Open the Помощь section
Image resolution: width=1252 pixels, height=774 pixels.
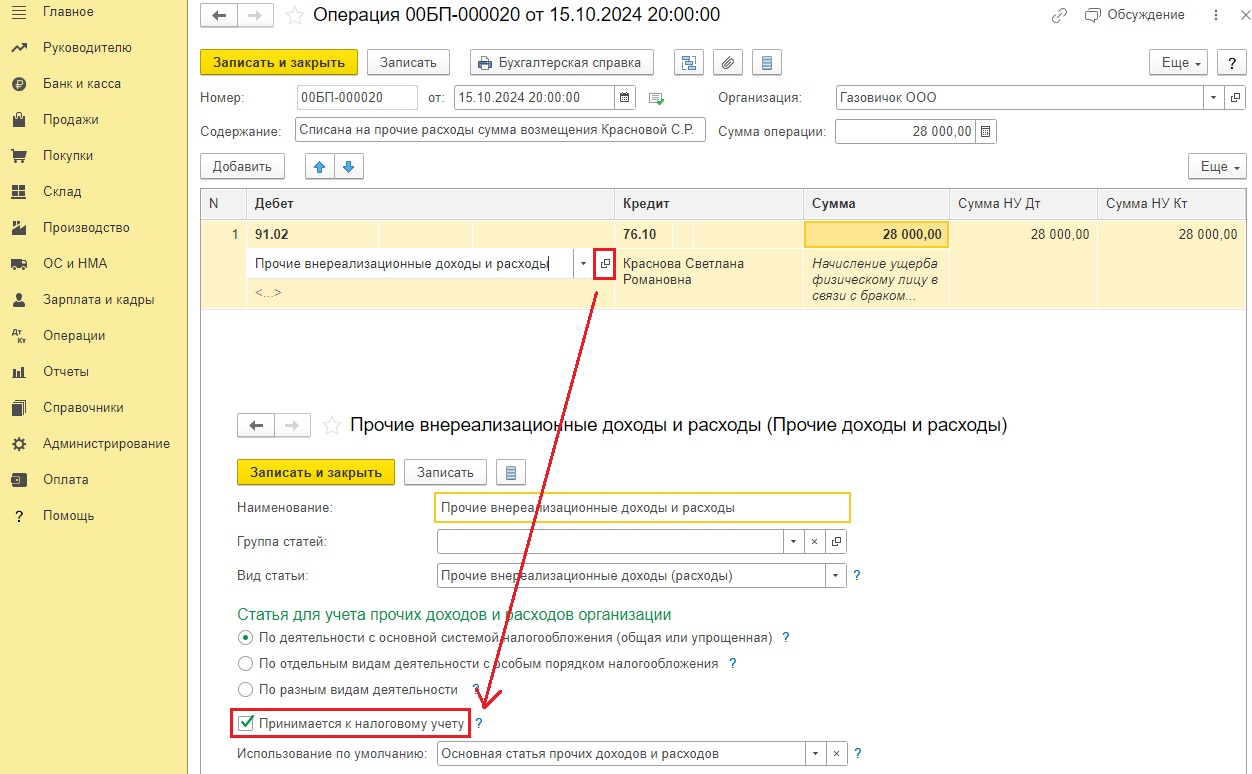(x=68, y=515)
